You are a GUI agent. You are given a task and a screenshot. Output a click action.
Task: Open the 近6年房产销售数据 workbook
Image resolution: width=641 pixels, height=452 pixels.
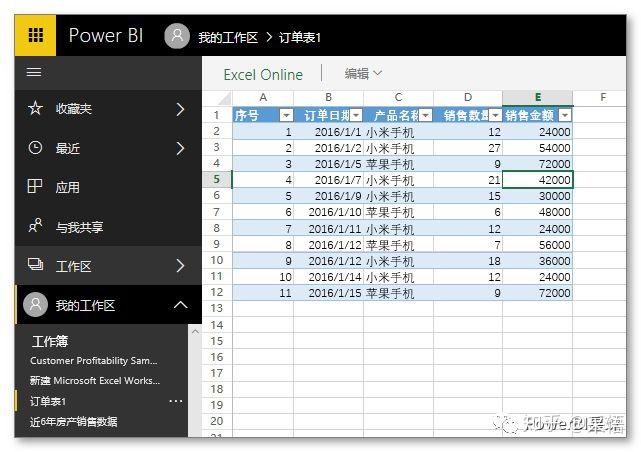(74, 421)
